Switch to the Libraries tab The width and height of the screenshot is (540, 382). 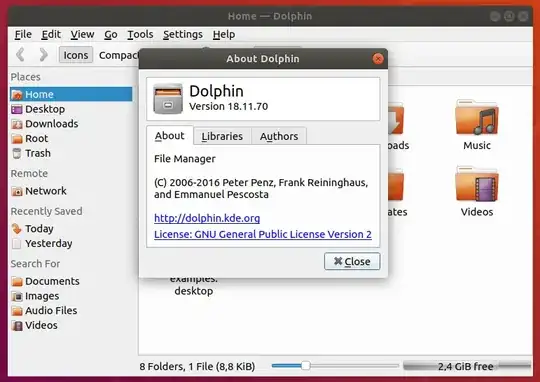click(x=222, y=136)
